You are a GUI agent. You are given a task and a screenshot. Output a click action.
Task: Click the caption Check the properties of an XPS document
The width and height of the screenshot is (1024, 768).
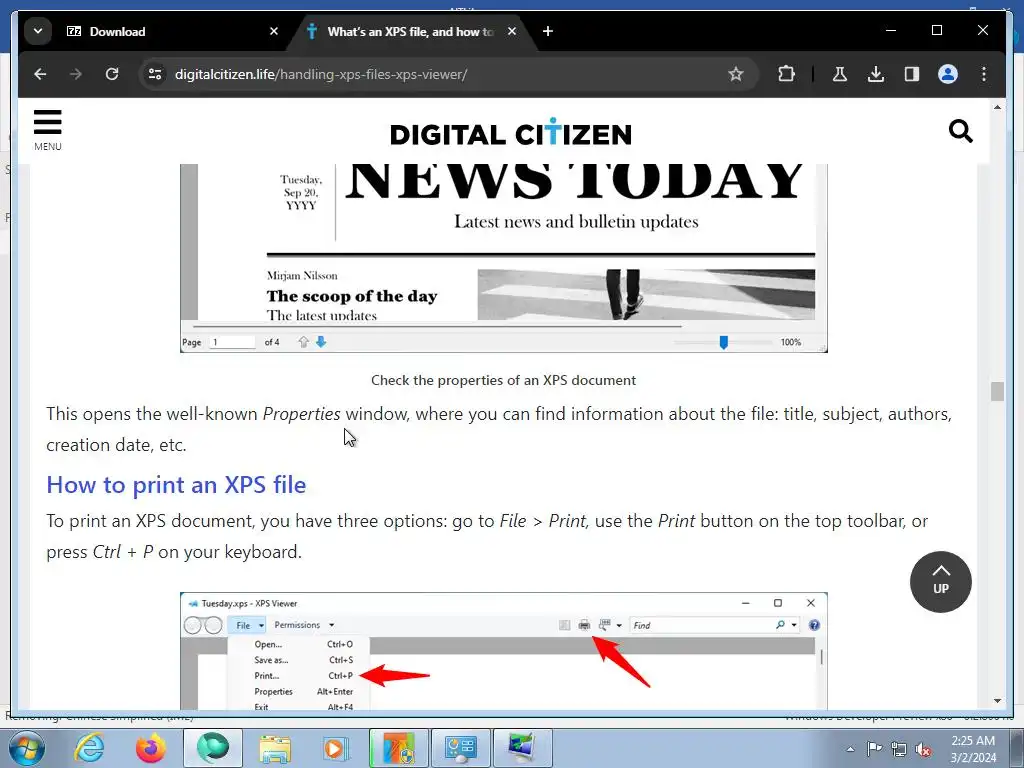(504, 380)
